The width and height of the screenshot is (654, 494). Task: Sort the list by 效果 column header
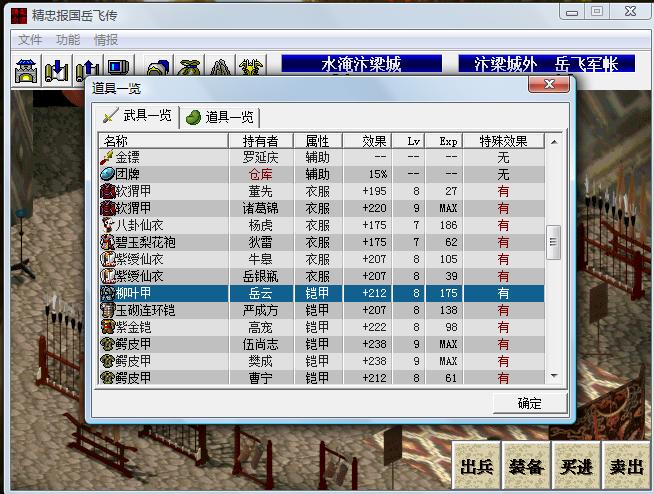[374, 141]
